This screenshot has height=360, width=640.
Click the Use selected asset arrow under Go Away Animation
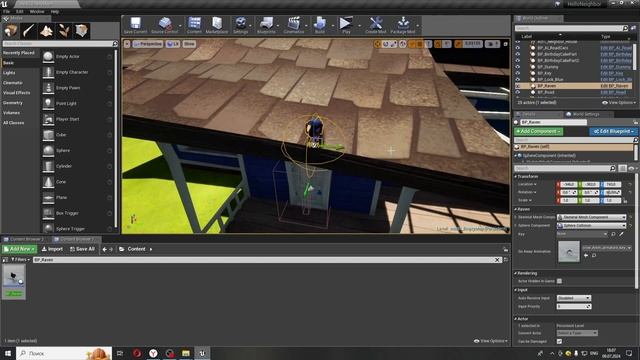[x=586, y=256]
